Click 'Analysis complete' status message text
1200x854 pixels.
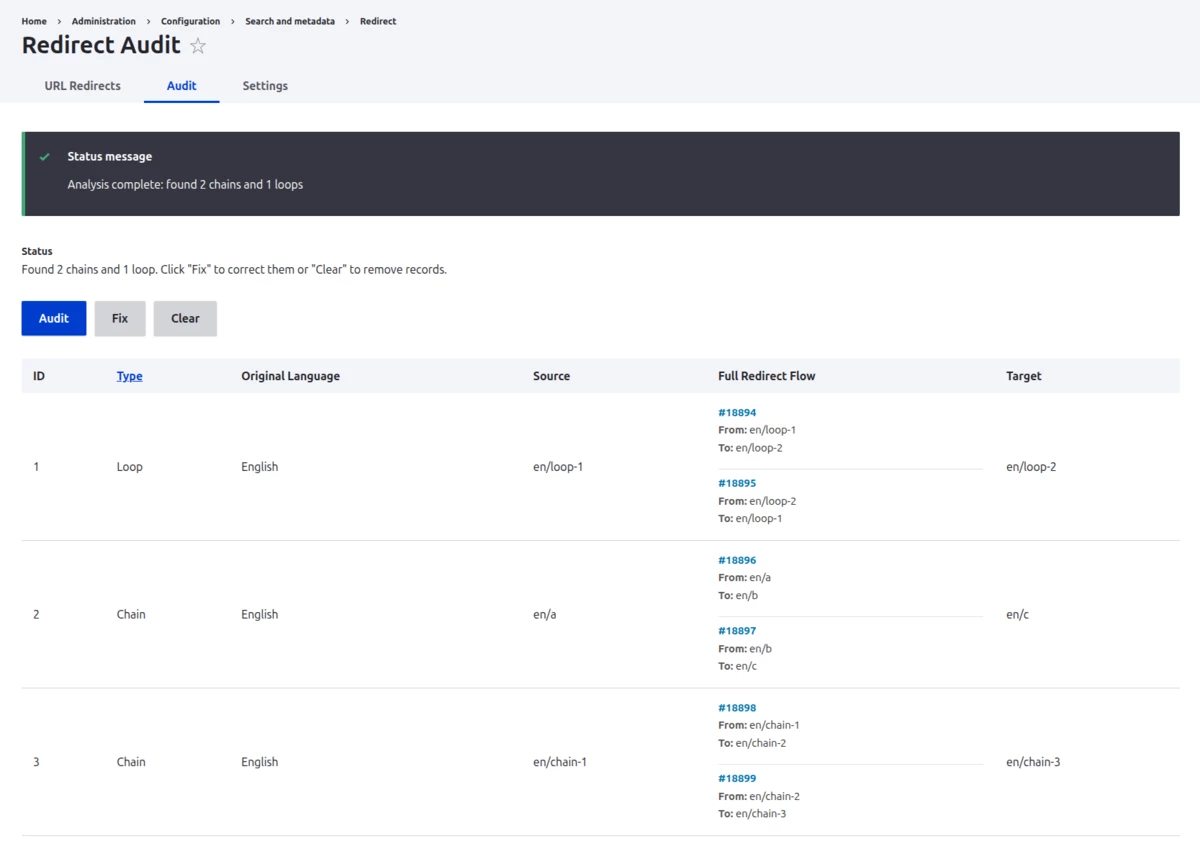(x=185, y=185)
